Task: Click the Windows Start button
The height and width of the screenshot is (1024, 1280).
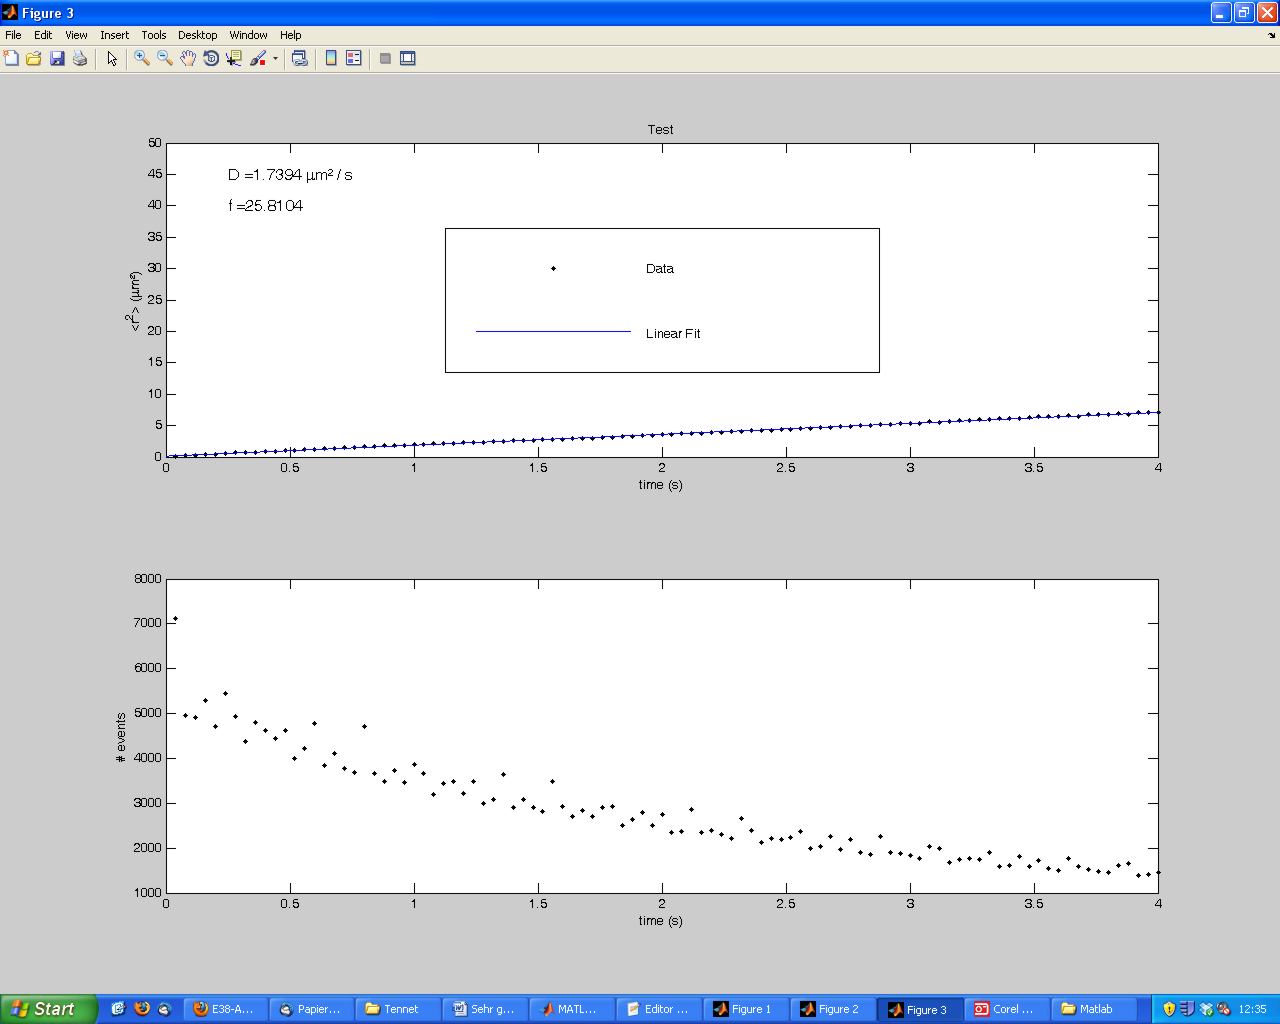Action: click(x=47, y=1009)
